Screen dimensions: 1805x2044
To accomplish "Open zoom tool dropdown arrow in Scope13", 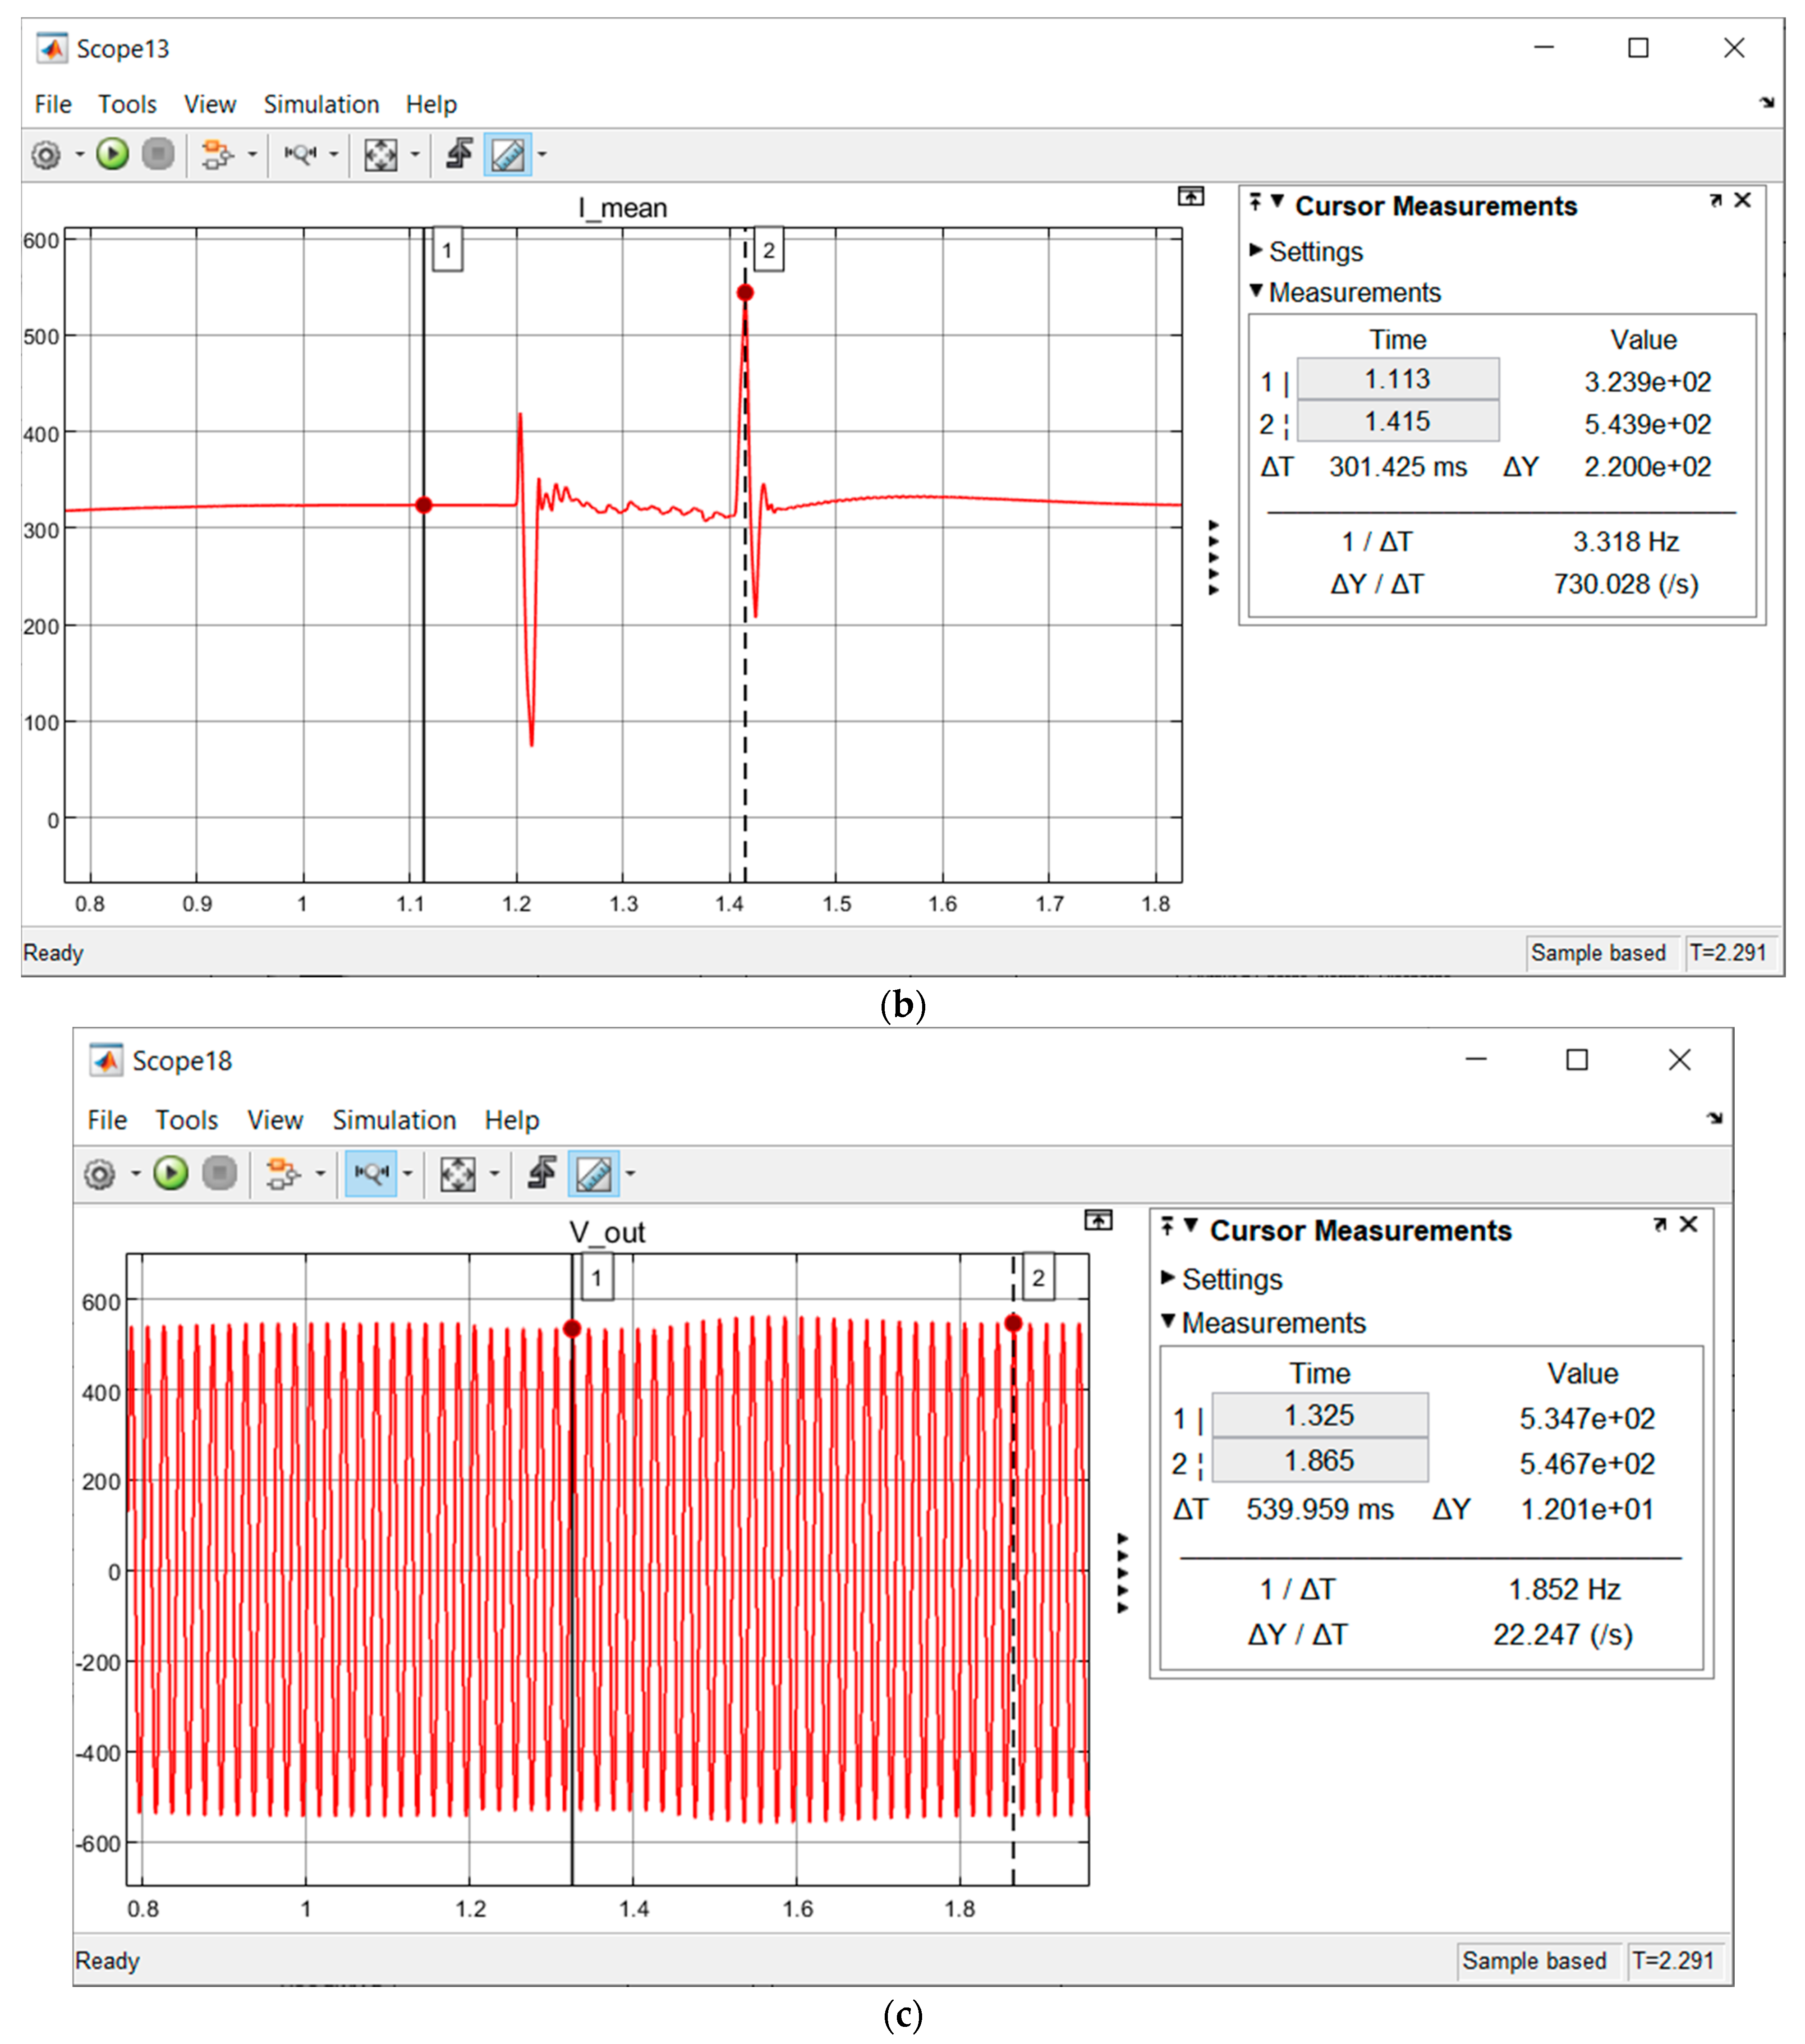I will 334,155.
